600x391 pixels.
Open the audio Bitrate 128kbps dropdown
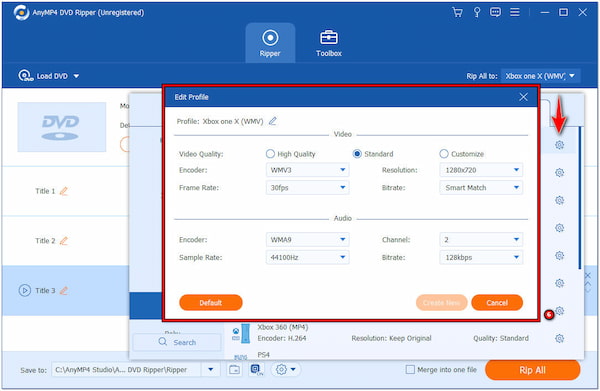[481, 257]
